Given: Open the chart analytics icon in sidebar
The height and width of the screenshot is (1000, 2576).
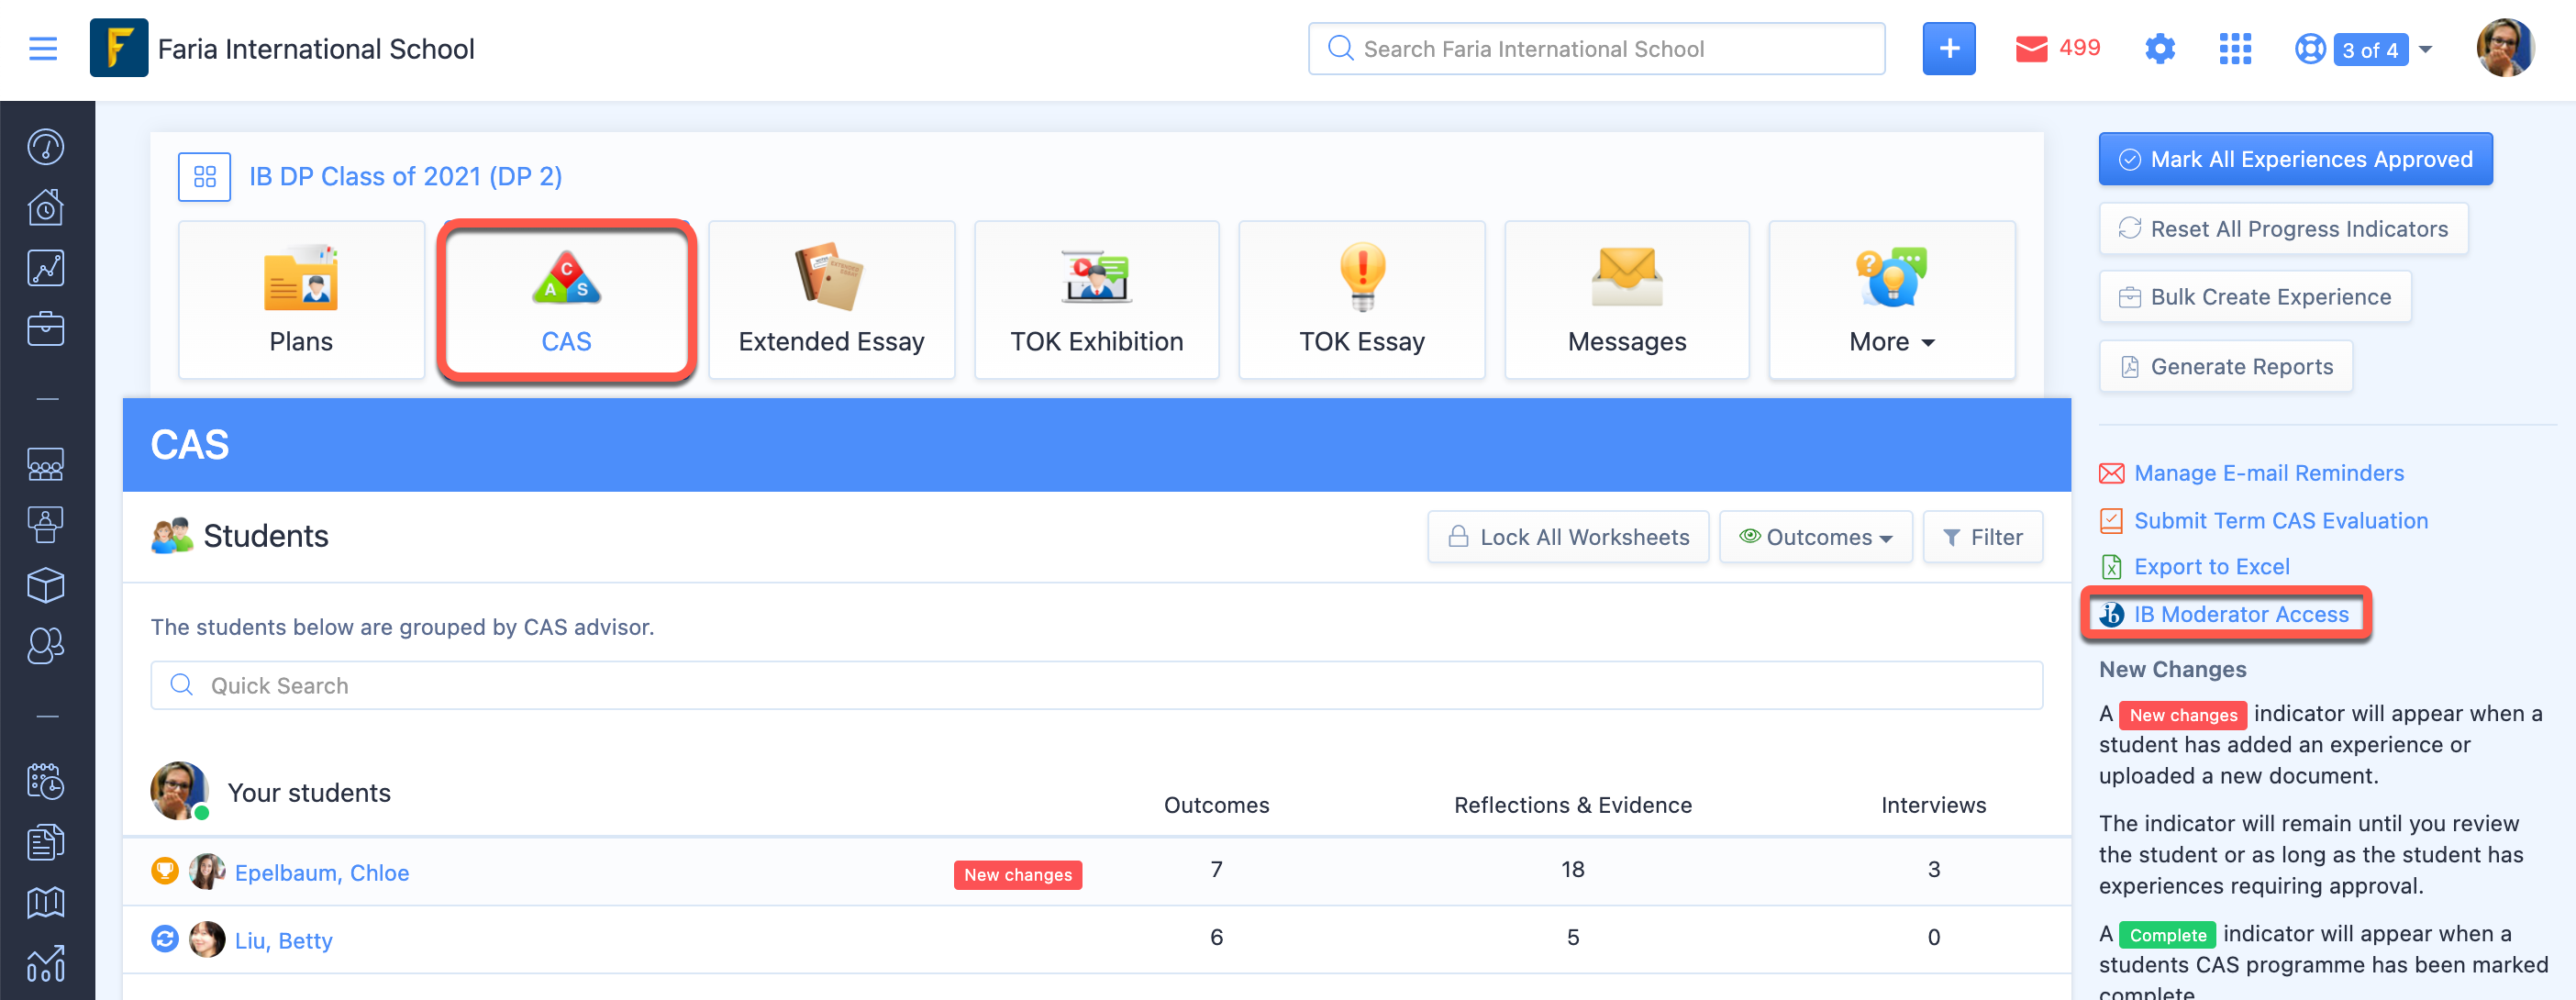Looking at the screenshot, I should pyautogui.click(x=46, y=268).
